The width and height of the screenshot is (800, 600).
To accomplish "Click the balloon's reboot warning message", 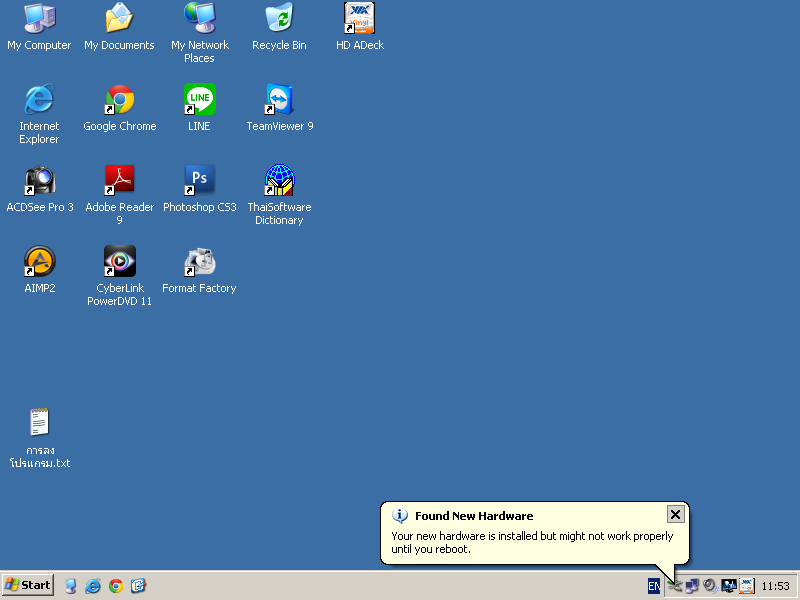I will click(532, 542).
